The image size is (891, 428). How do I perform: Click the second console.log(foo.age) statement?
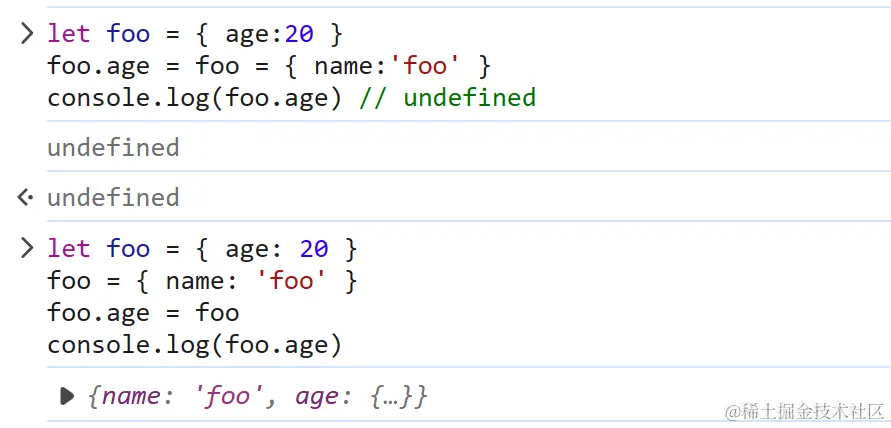pos(194,346)
